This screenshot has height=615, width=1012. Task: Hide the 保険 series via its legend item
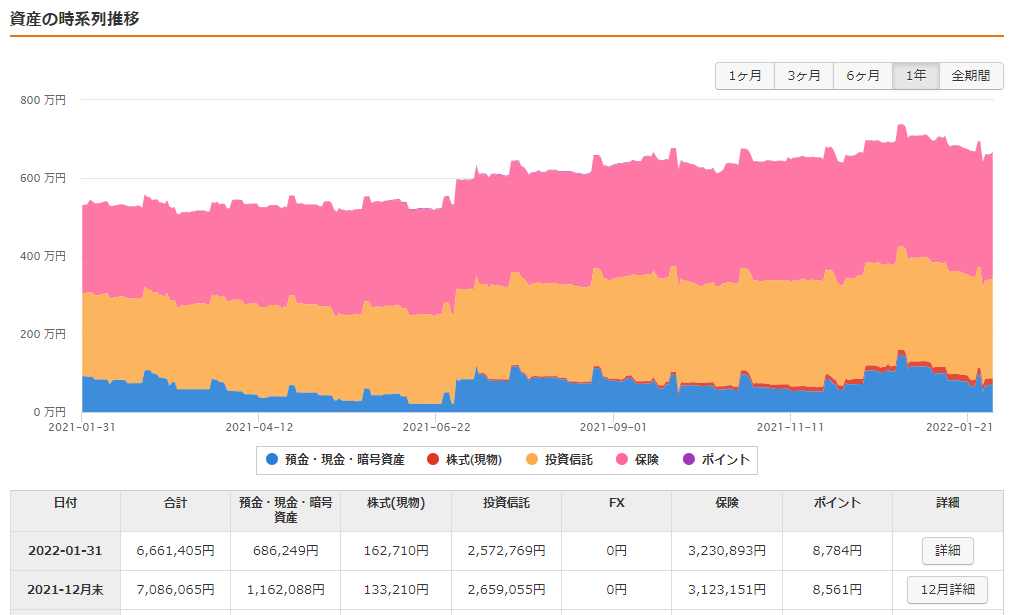coord(641,460)
